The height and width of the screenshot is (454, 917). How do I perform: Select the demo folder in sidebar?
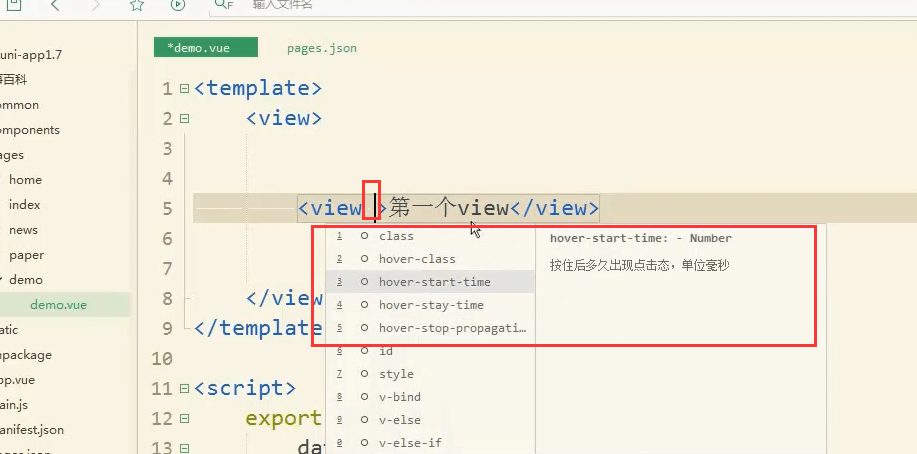(x=26, y=280)
